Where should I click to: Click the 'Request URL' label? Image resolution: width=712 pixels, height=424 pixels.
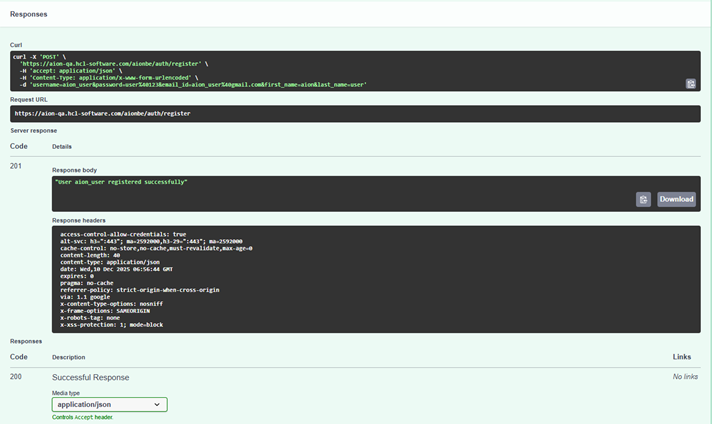(29, 99)
